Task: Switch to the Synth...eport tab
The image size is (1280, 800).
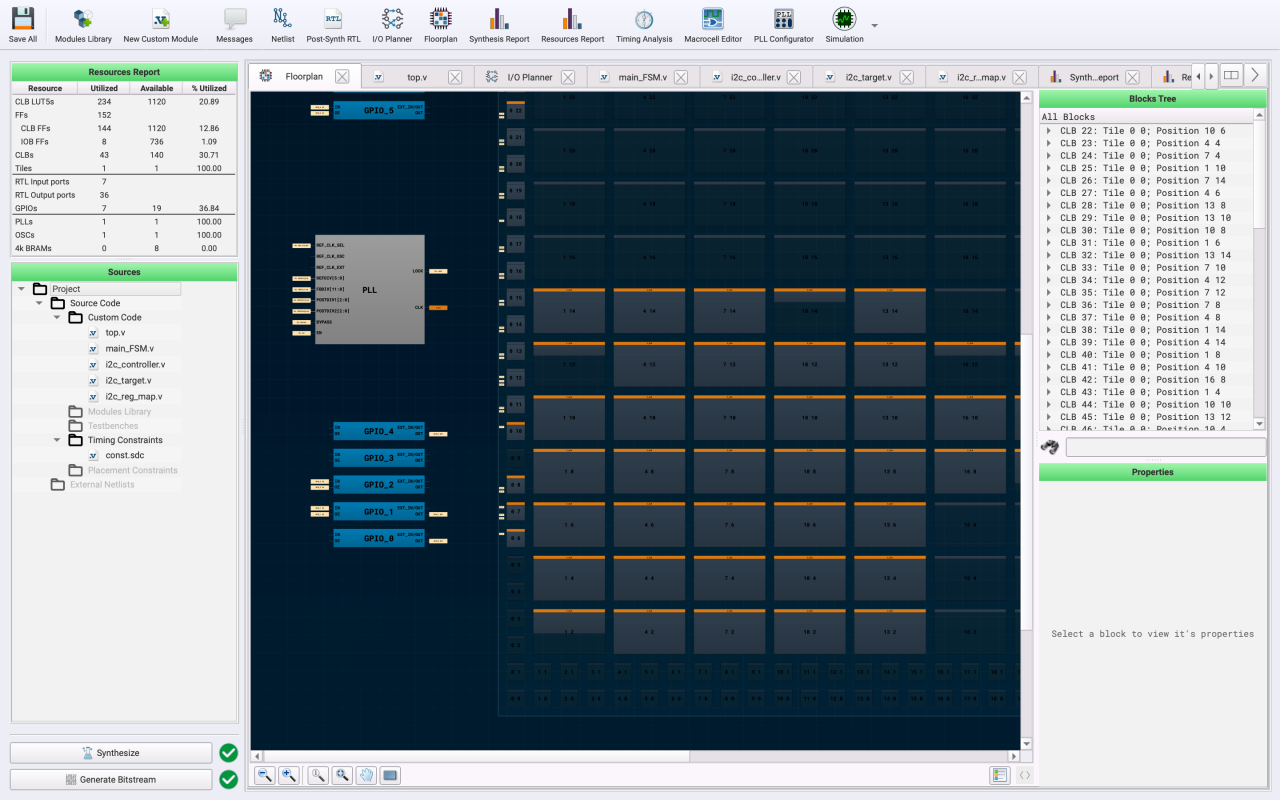Action: (1093, 77)
